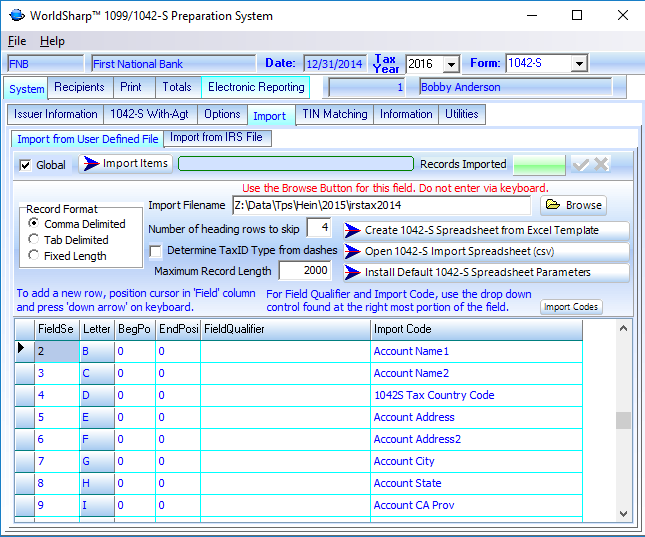Click the grid's vertical scrollbar thumb
The height and width of the screenshot is (537, 645).
coord(623,420)
